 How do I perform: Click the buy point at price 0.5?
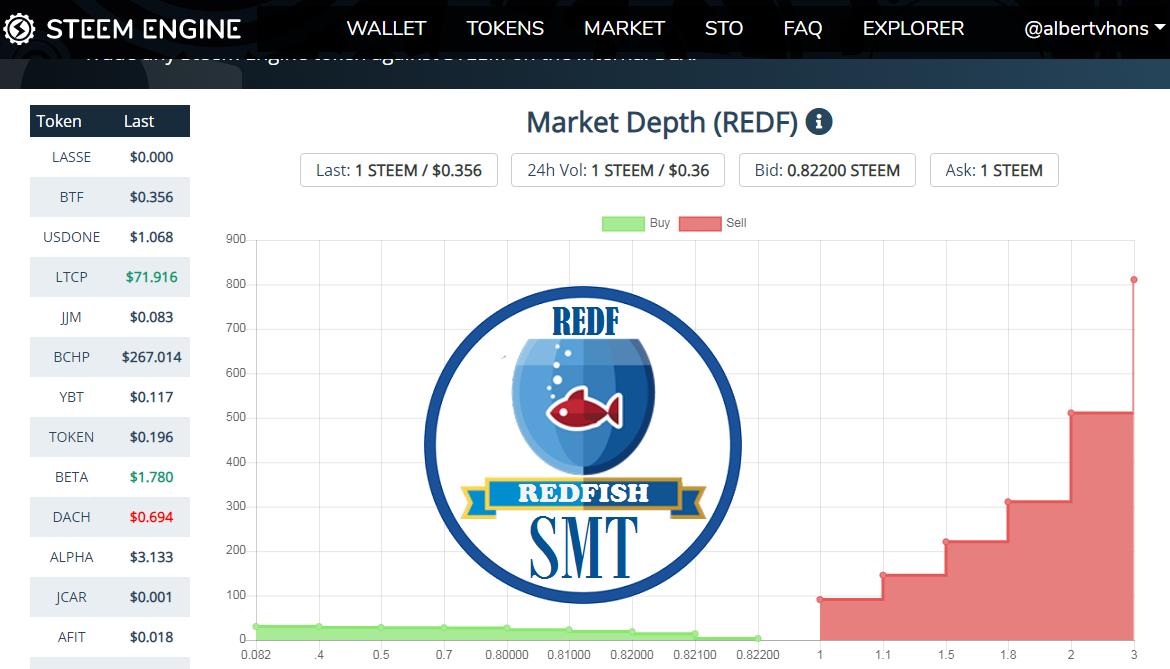tap(381, 627)
